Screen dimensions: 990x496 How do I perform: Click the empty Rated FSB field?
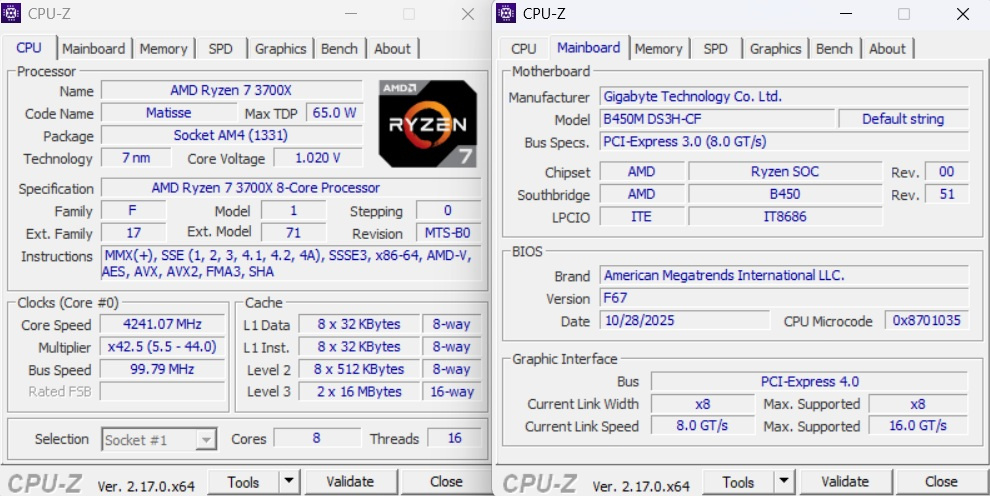[x=162, y=391]
